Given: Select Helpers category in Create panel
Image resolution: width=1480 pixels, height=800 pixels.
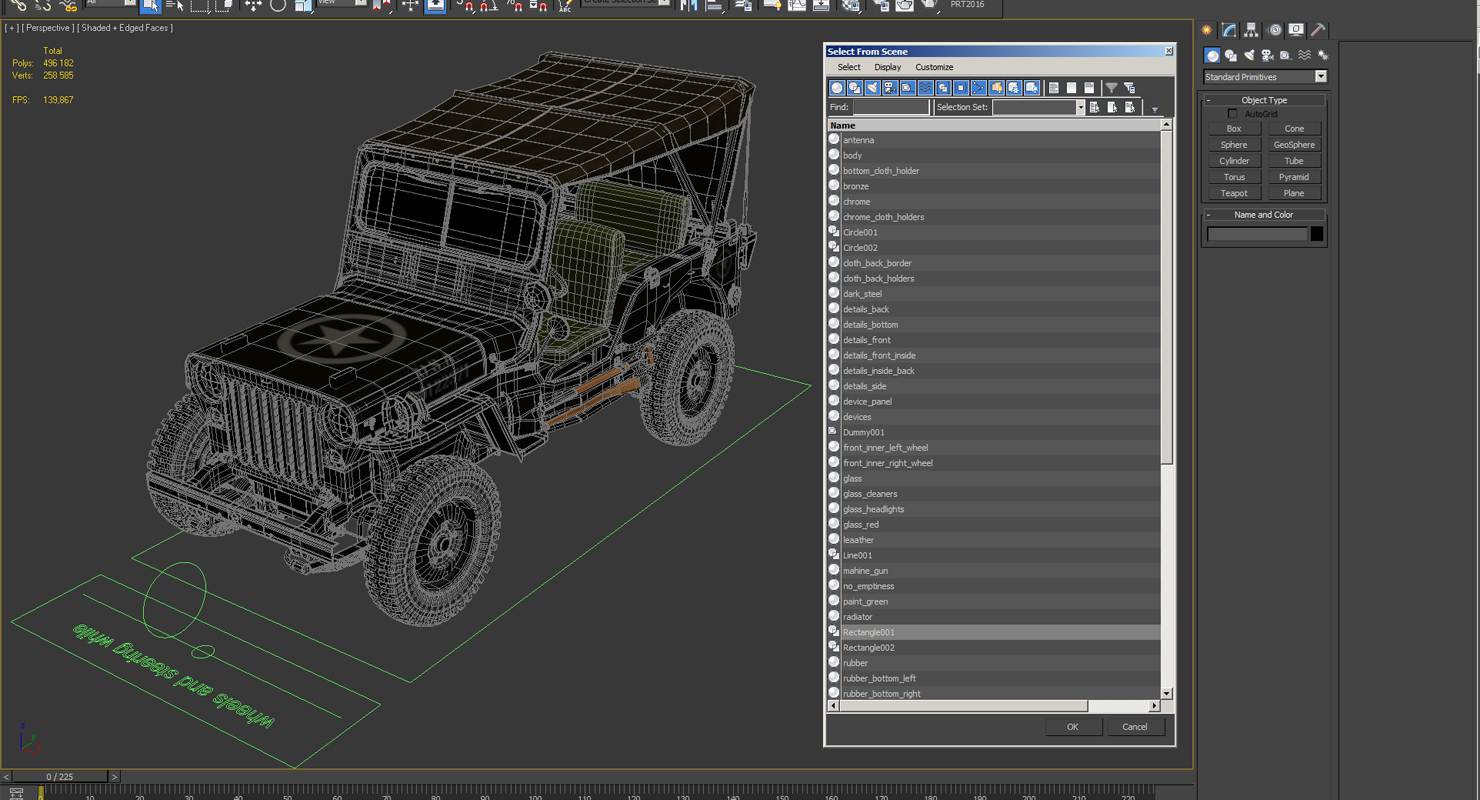Looking at the screenshot, I should coord(1285,56).
